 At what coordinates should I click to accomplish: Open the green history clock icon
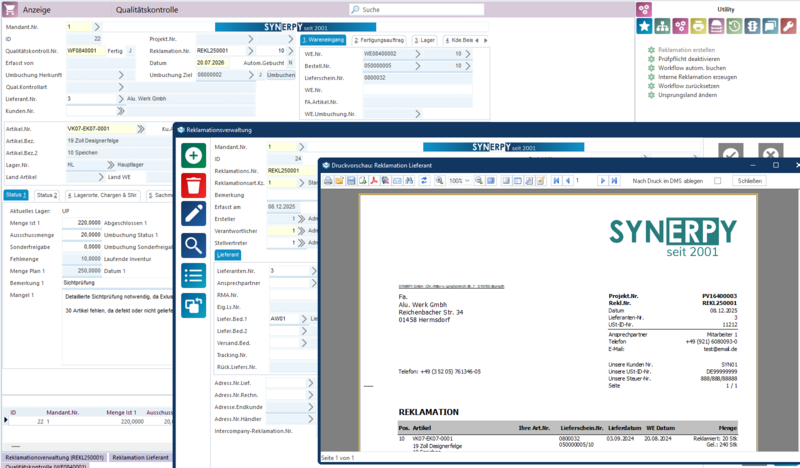coord(733,26)
